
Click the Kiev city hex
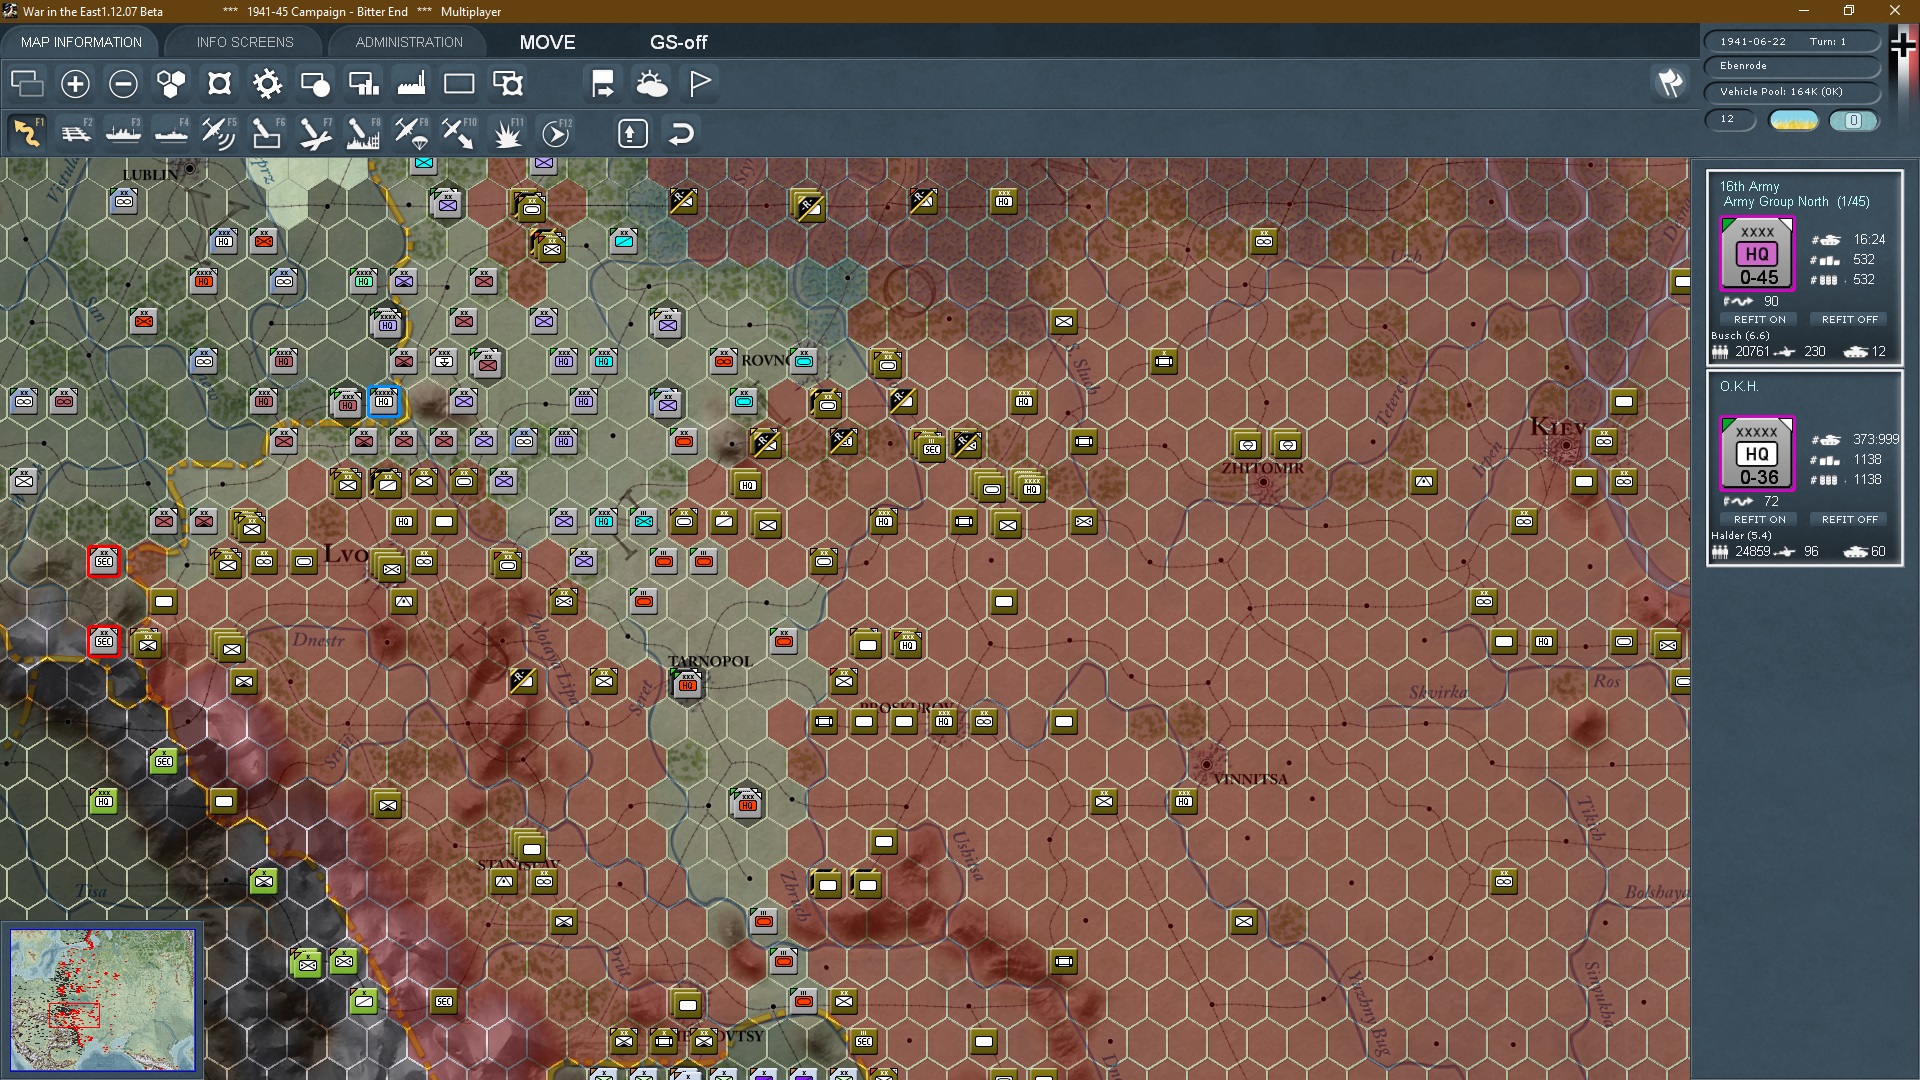(1565, 445)
